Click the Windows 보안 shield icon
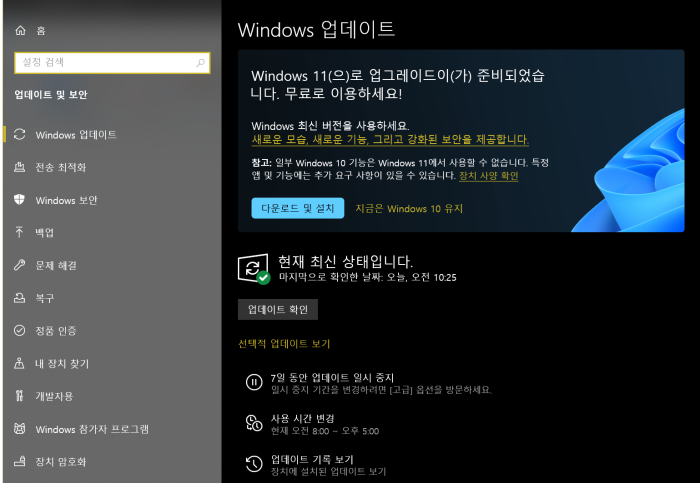The height and width of the screenshot is (483, 700). (20, 200)
